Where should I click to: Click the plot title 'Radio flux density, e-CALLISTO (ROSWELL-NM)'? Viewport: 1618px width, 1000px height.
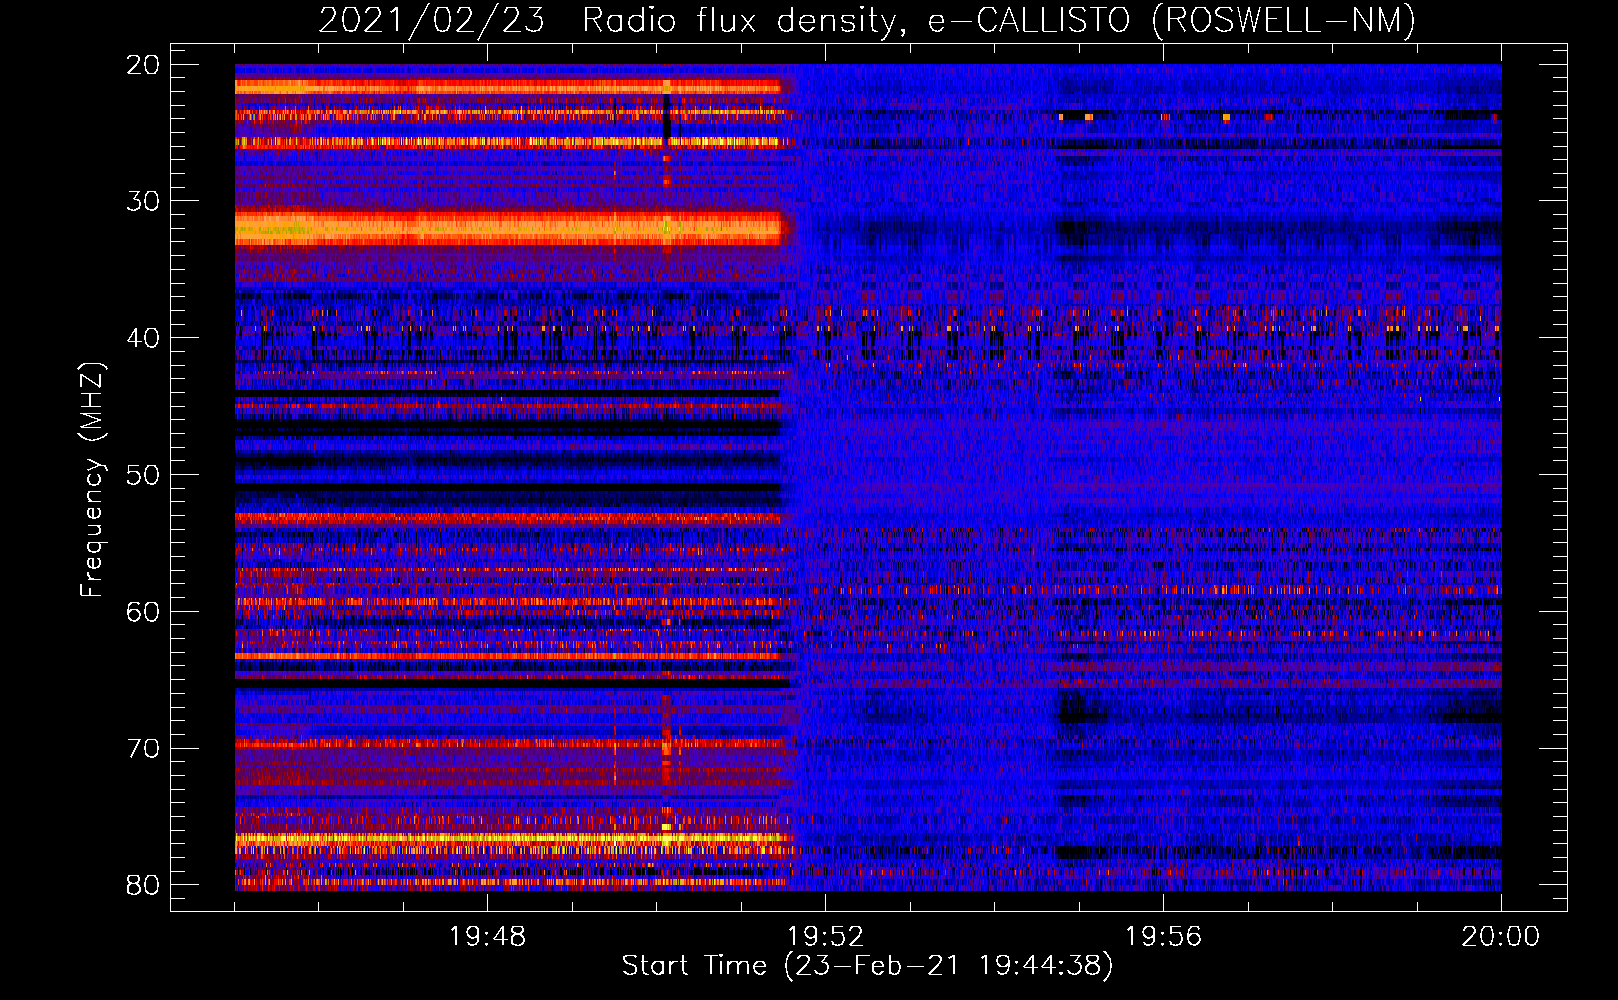(x=999, y=20)
